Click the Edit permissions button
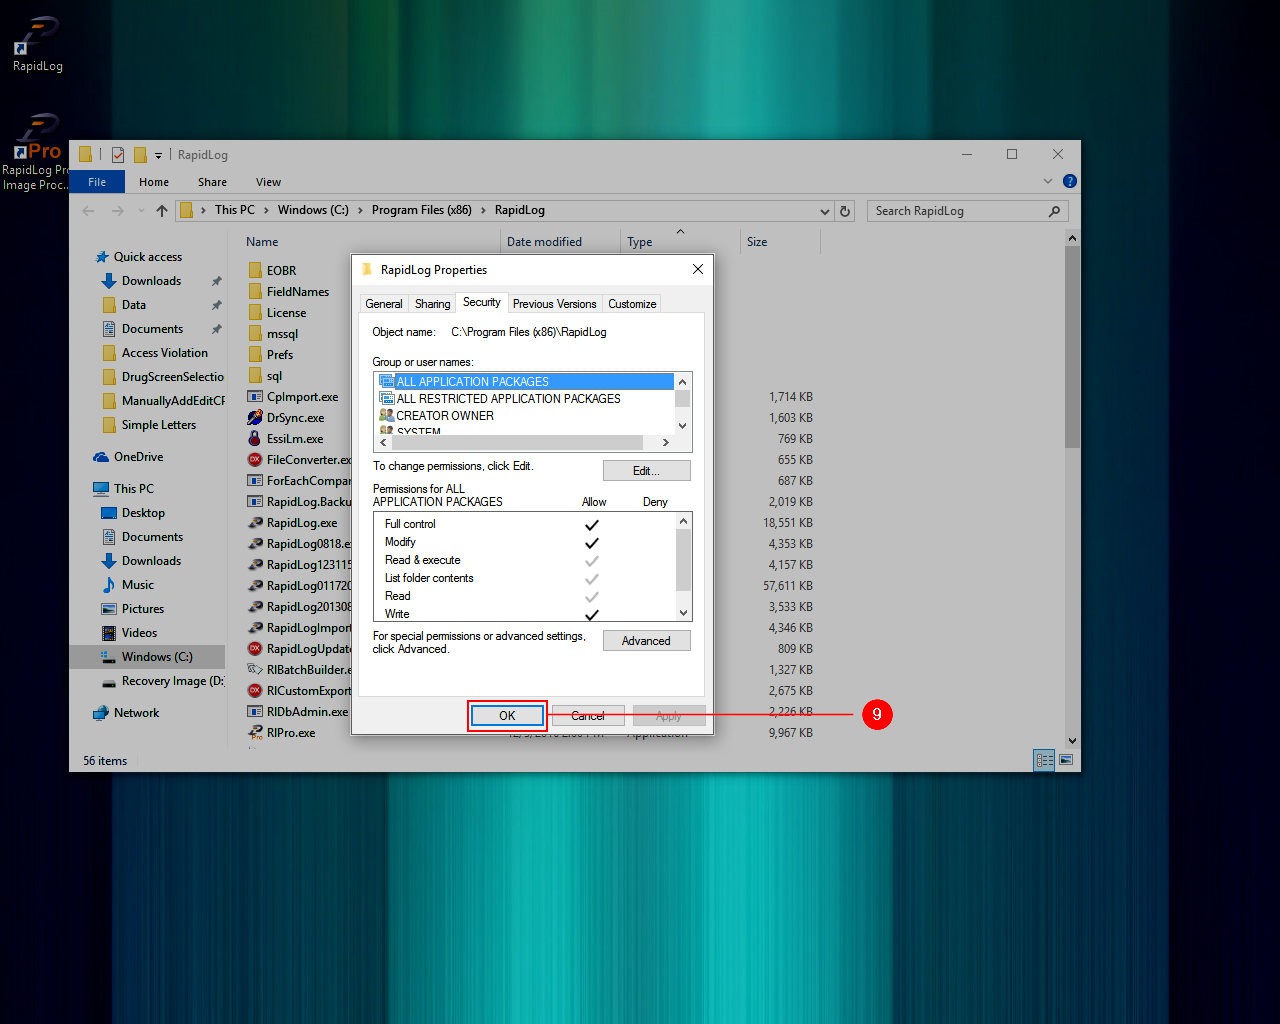The image size is (1280, 1024). pos(646,471)
